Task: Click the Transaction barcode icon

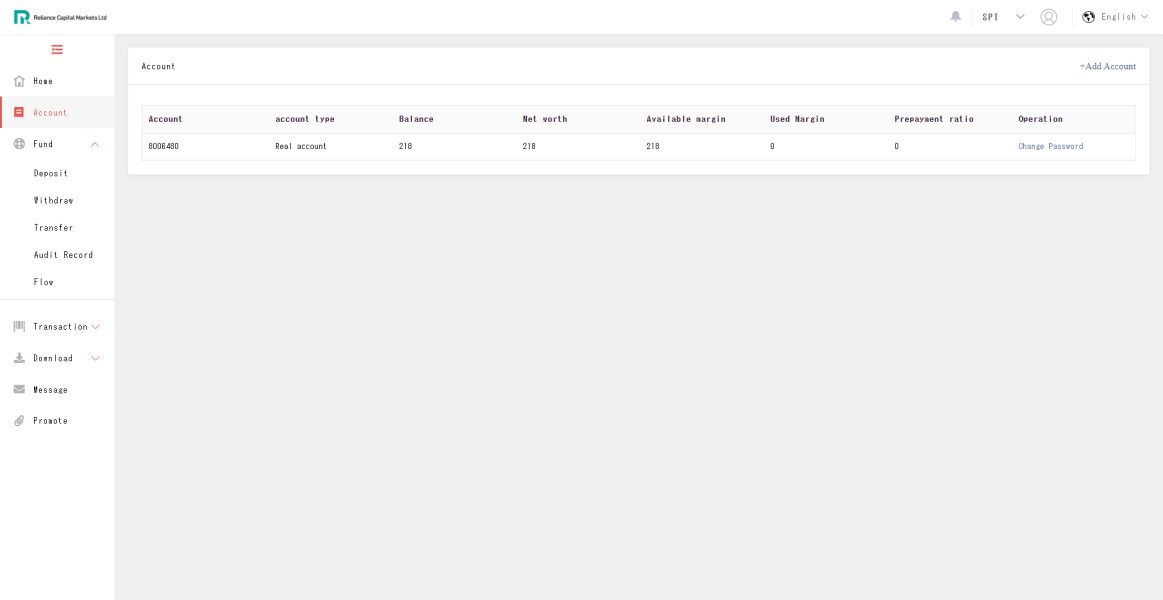Action: coord(19,326)
